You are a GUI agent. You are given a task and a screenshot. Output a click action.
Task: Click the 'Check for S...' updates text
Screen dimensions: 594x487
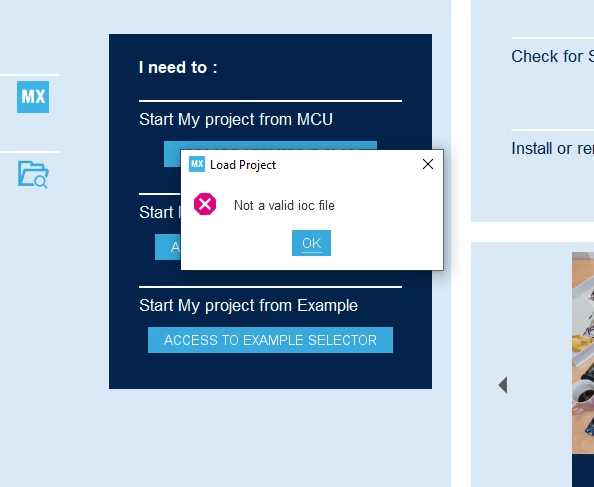click(x=552, y=56)
